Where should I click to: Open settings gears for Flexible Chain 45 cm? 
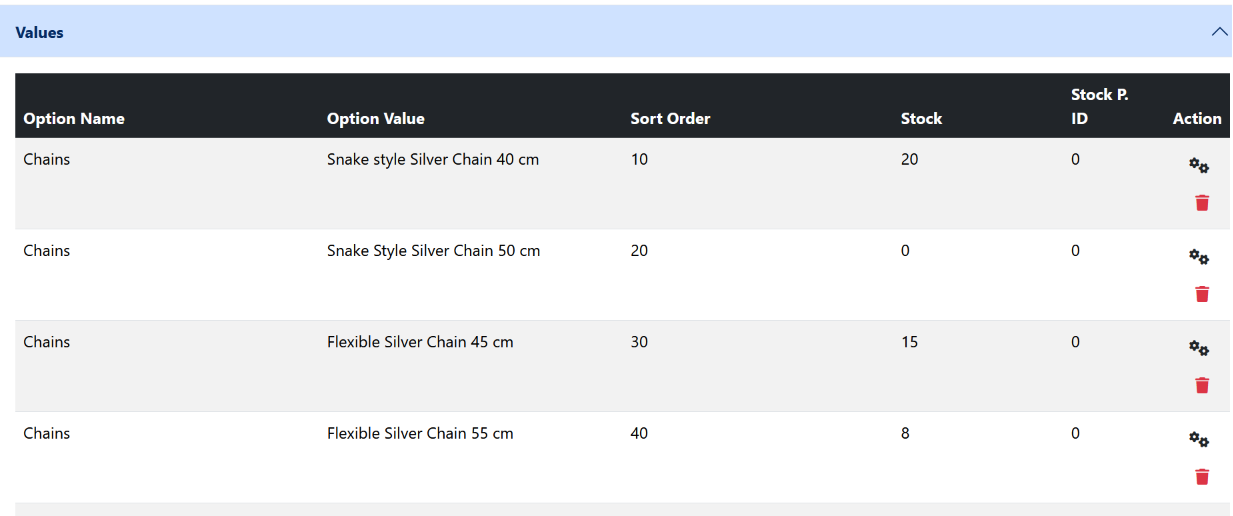click(x=1199, y=348)
